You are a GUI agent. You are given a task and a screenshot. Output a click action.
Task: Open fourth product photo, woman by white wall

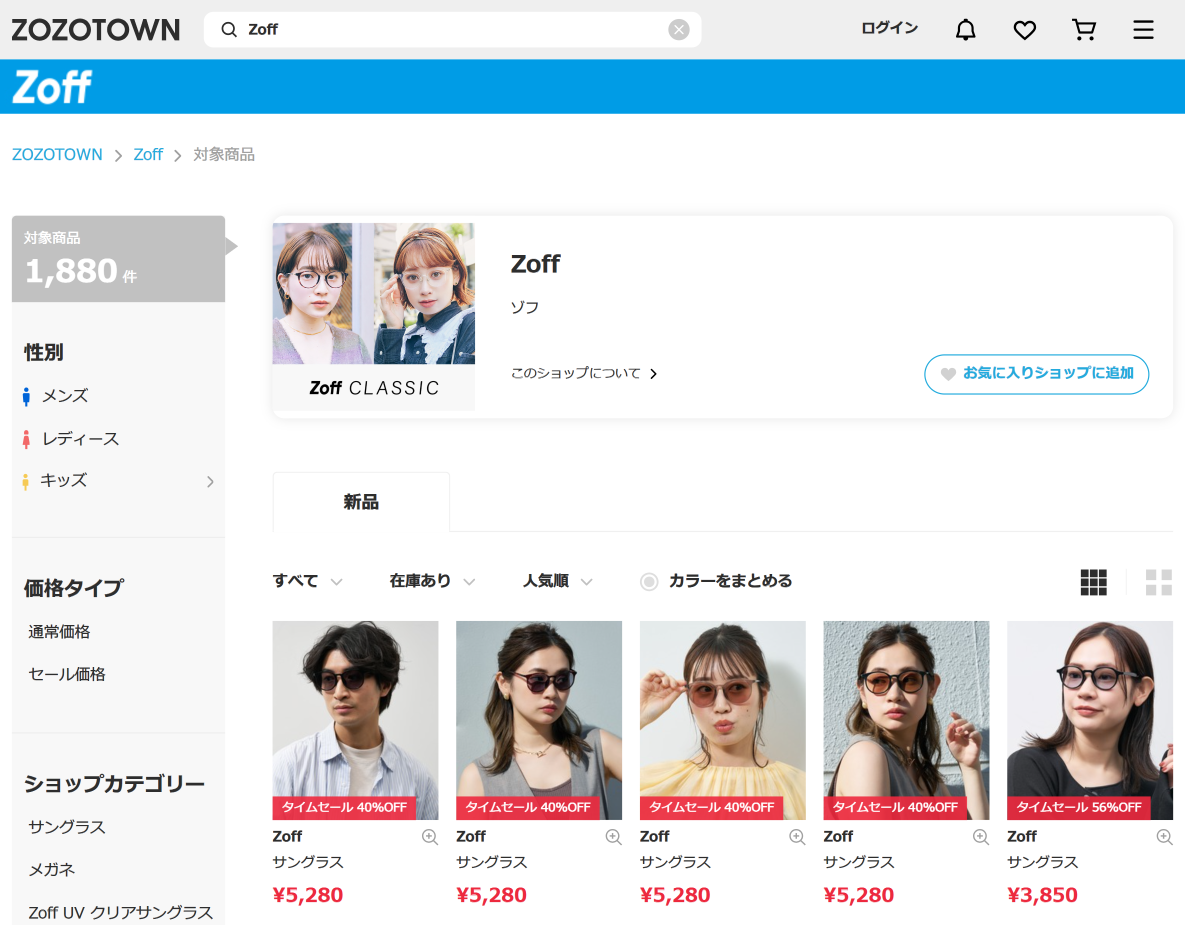click(x=906, y=721)
